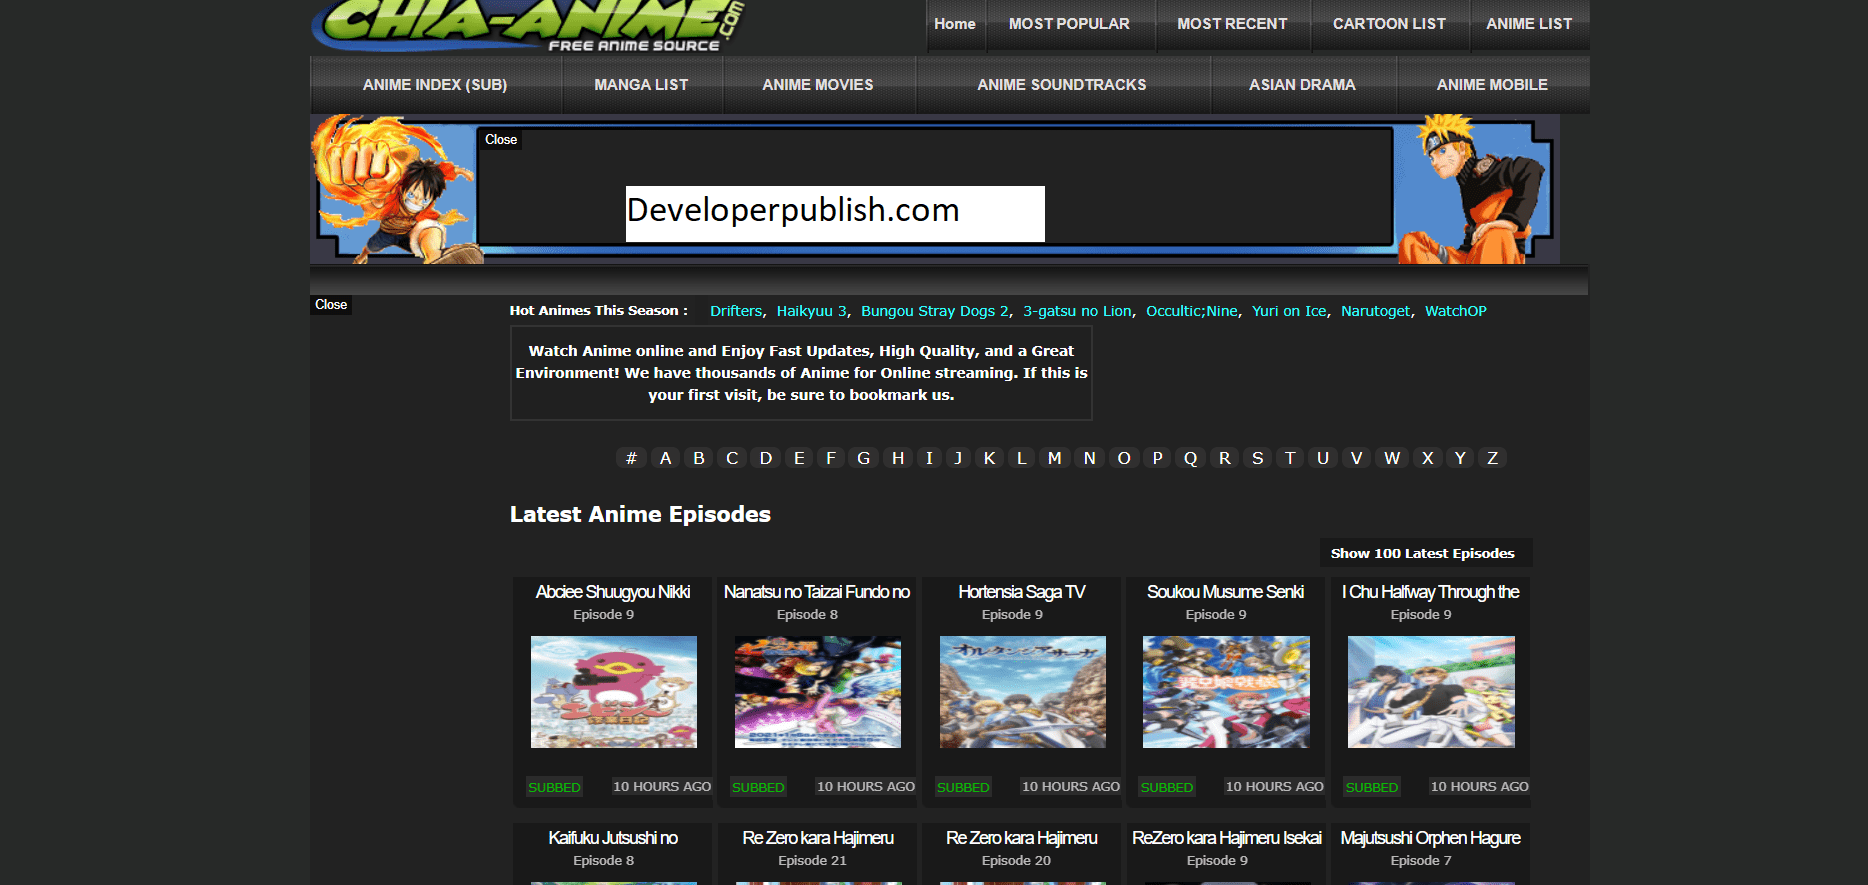The image size is (1868, 885).
Task: Open Nanatsu no Taizai thumbnail
Action: pyautogui.click(x=818, y=692)
